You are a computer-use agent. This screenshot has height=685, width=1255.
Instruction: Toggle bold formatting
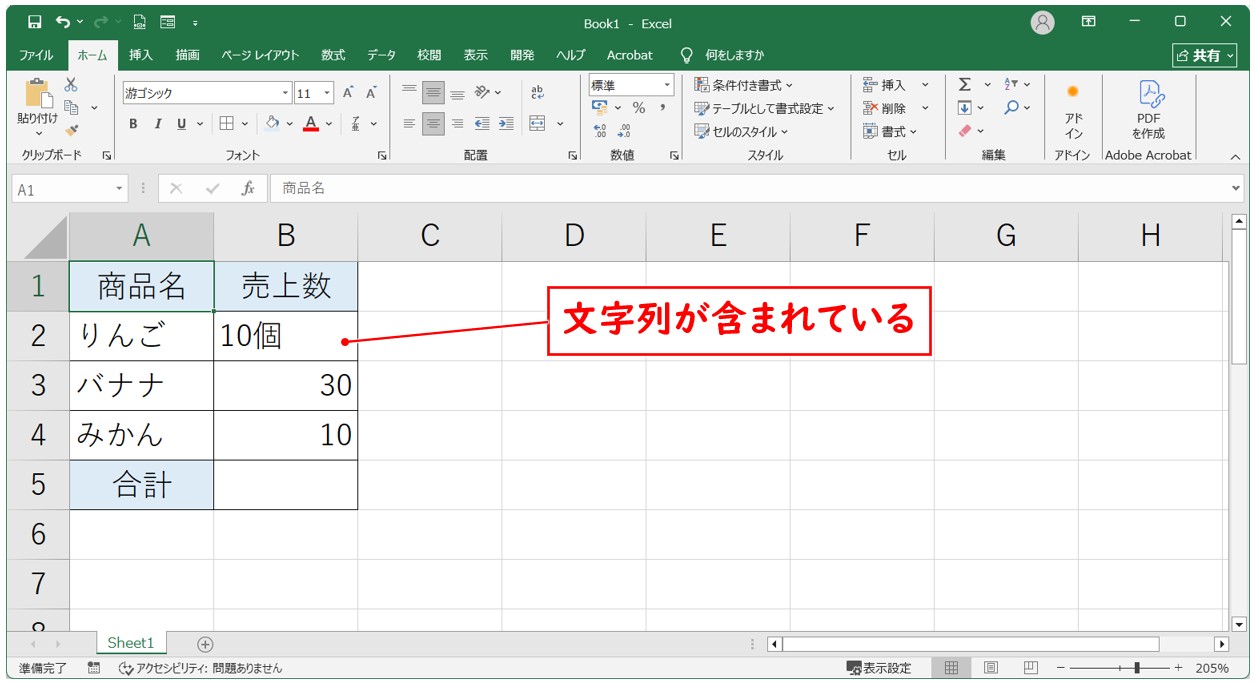click(x=133, y=124)
